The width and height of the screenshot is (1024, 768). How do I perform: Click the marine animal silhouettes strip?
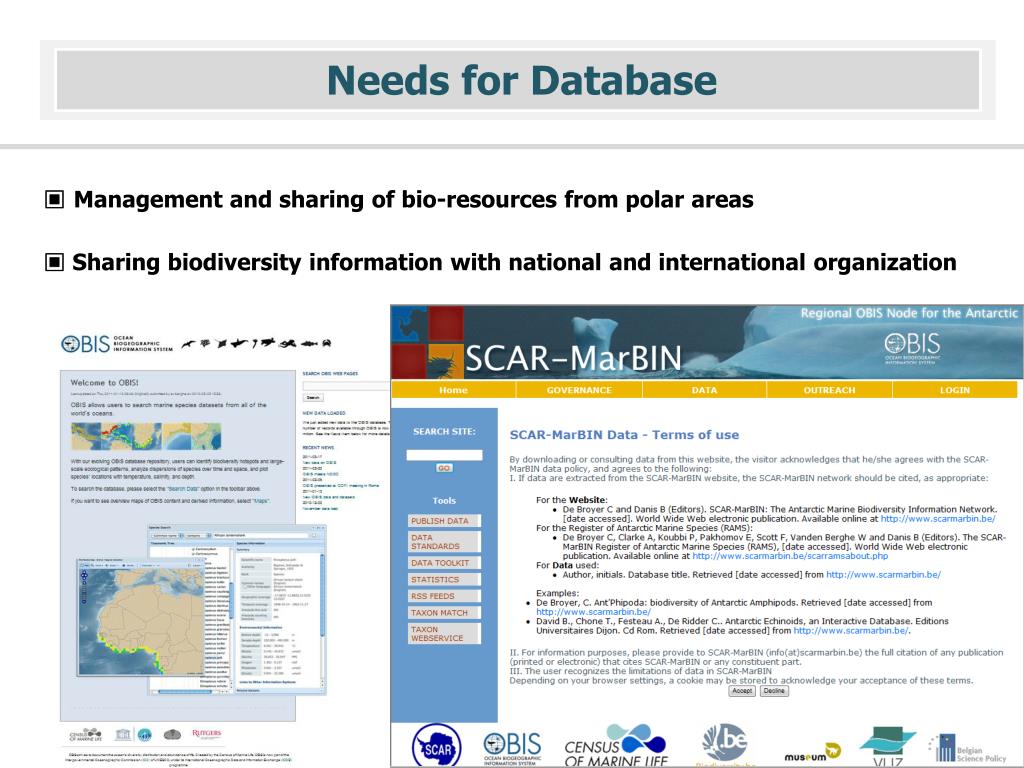257,343
